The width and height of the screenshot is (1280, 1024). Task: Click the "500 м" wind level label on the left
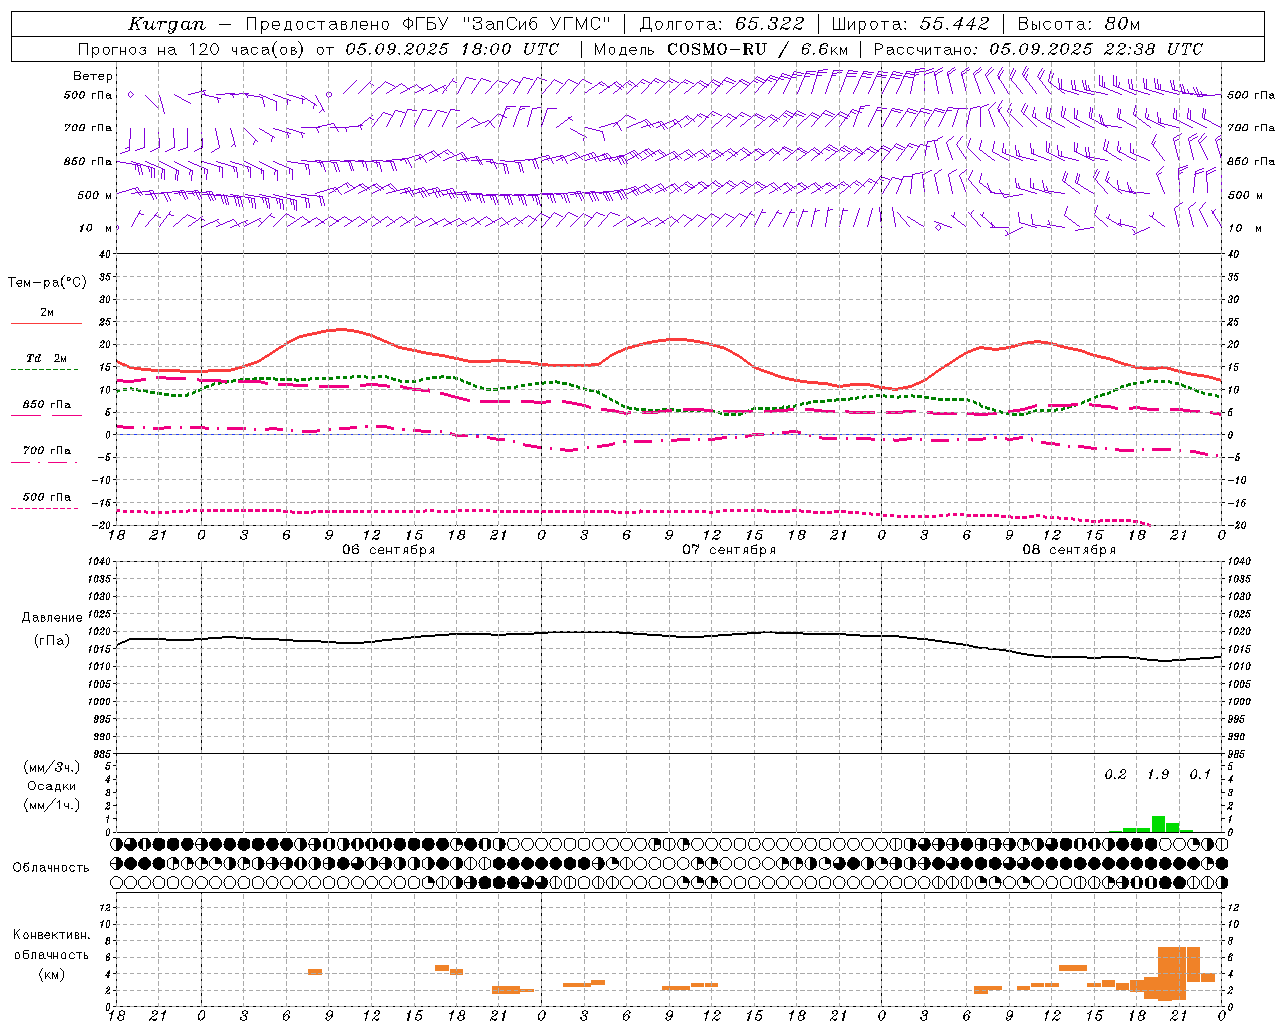coord(95,195)
